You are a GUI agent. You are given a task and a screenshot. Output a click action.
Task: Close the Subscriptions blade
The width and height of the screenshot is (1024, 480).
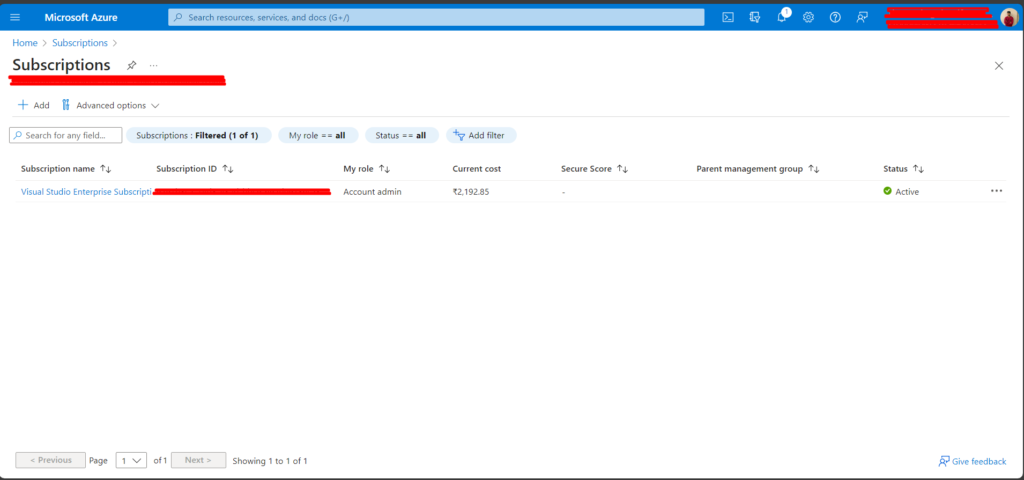999,65
